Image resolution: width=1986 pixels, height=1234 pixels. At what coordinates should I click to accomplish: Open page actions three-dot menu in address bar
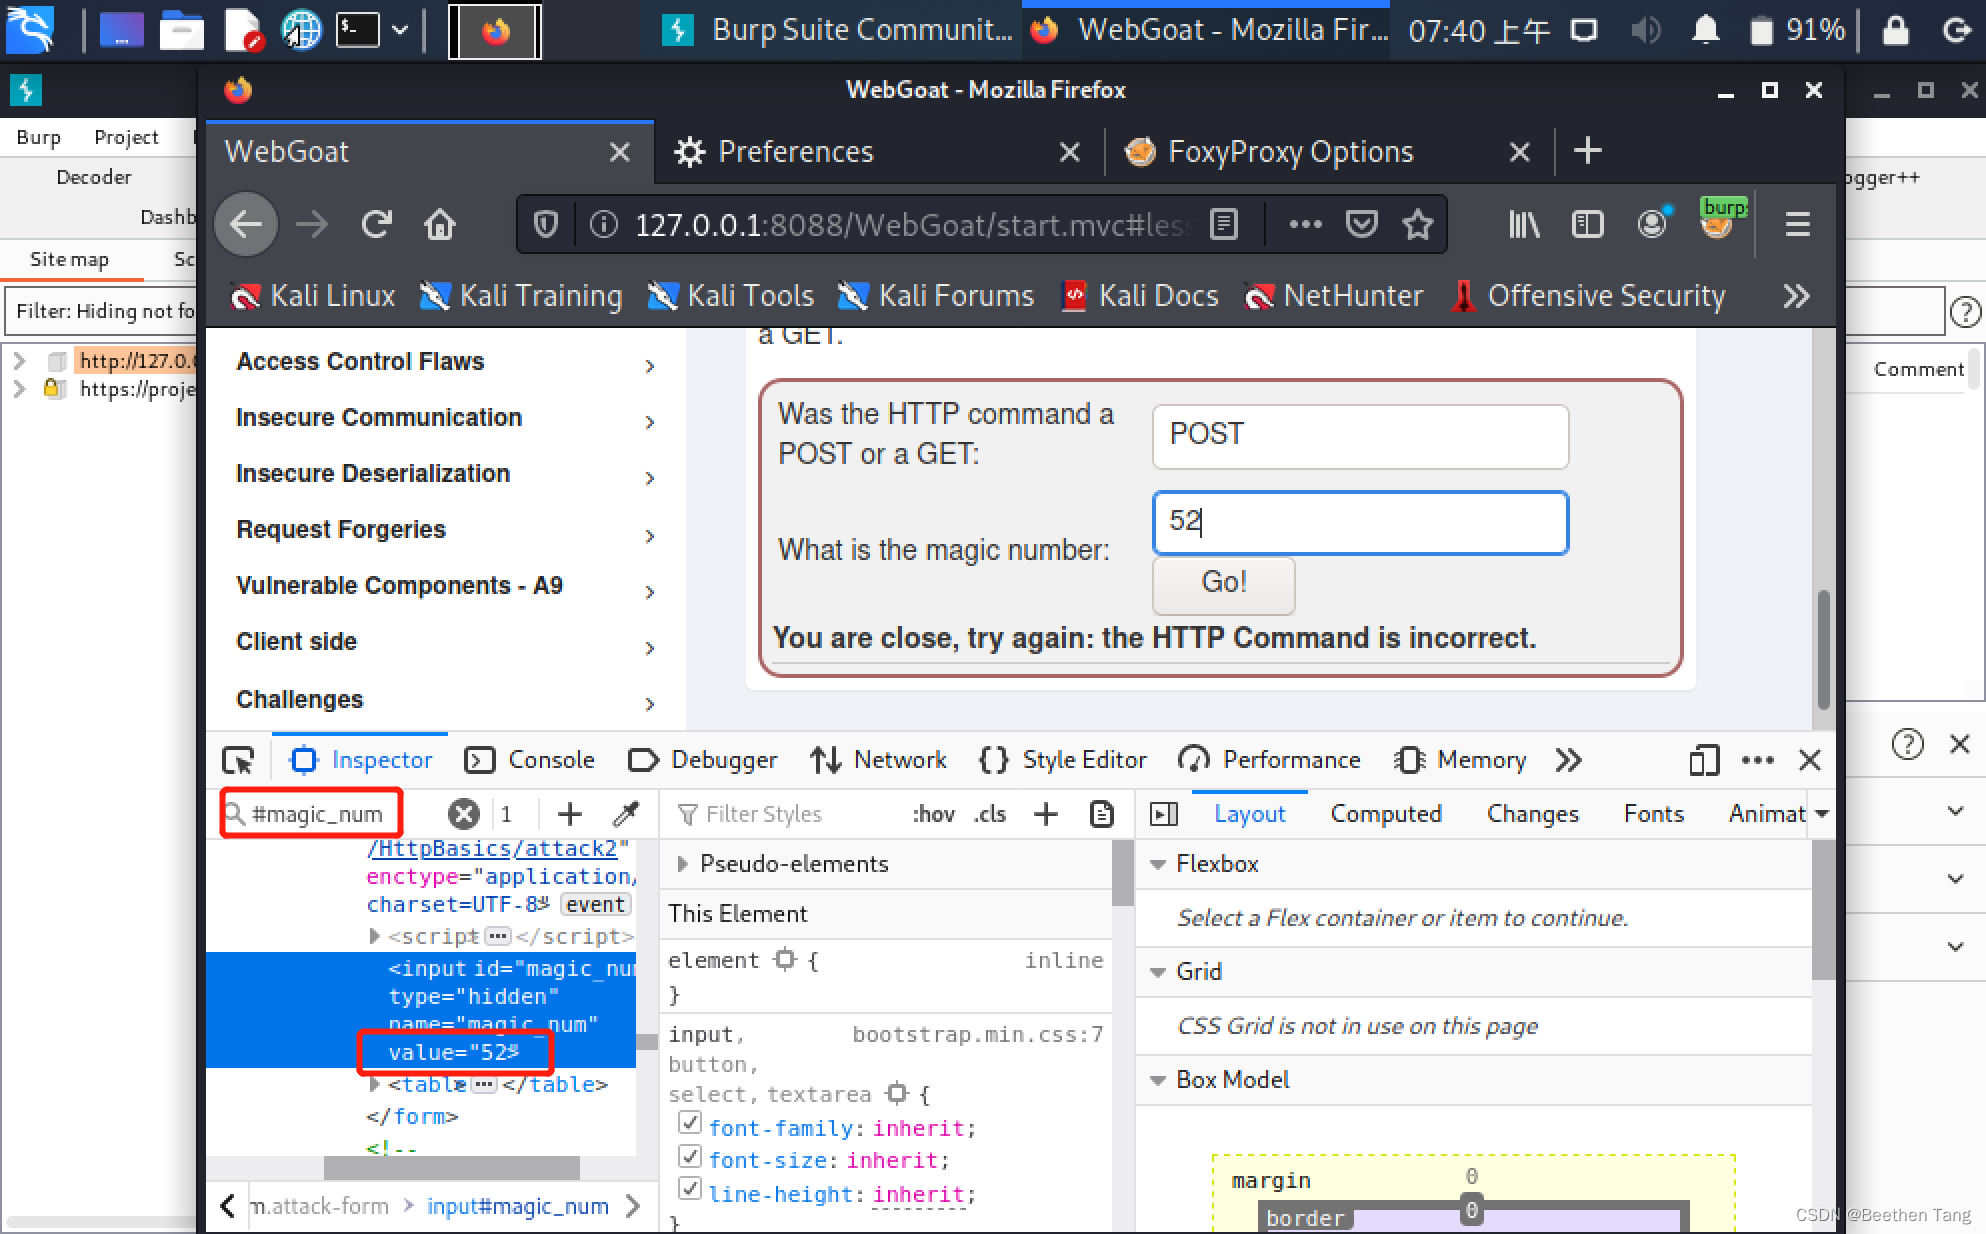point(1305,224)
